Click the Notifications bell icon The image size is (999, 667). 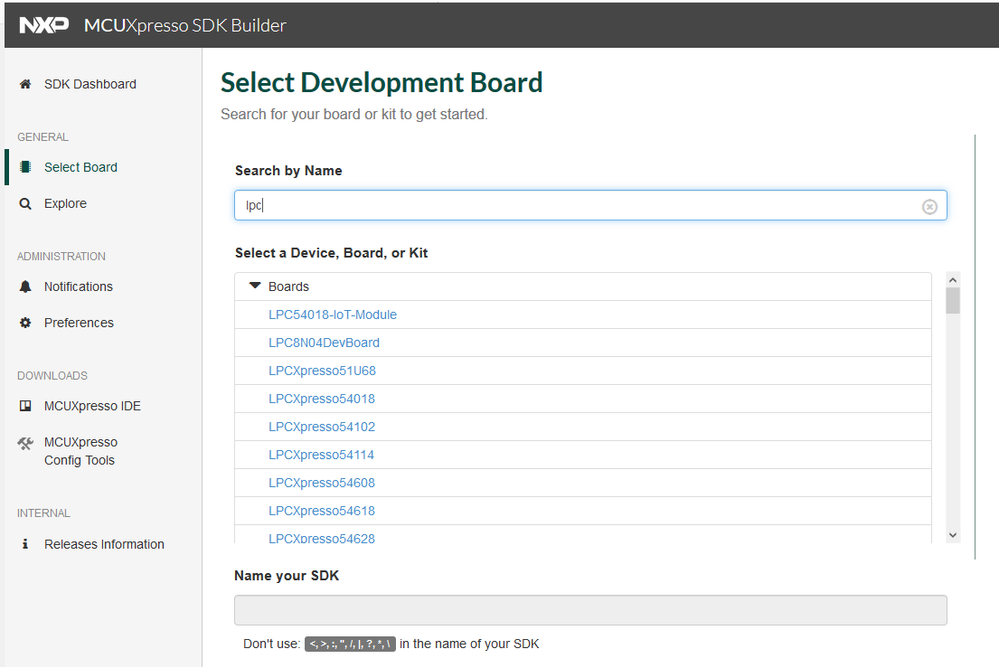click(x=25, y=287)
